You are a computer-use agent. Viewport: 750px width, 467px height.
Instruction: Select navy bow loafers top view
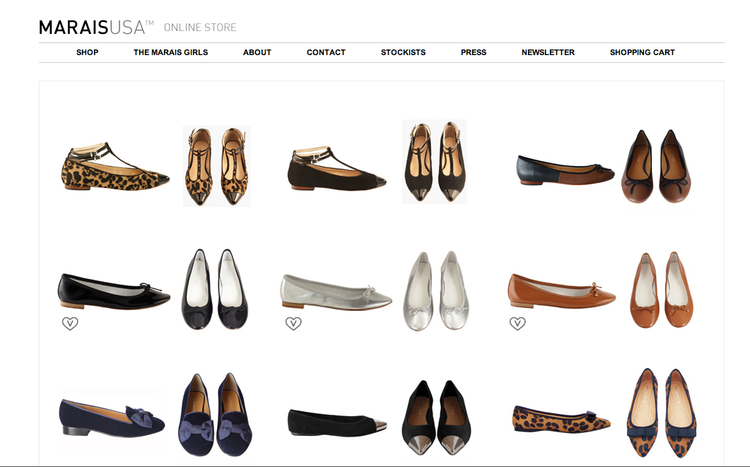pos(215,414)
